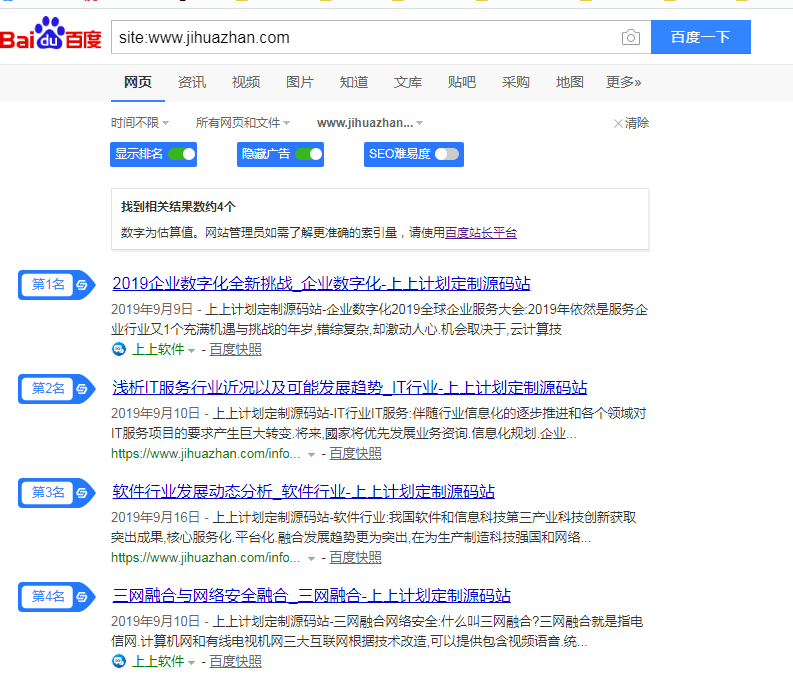Click the text 找到相关结果数约4个
This screenshot has height=689, width=793.
click(178, 206)
